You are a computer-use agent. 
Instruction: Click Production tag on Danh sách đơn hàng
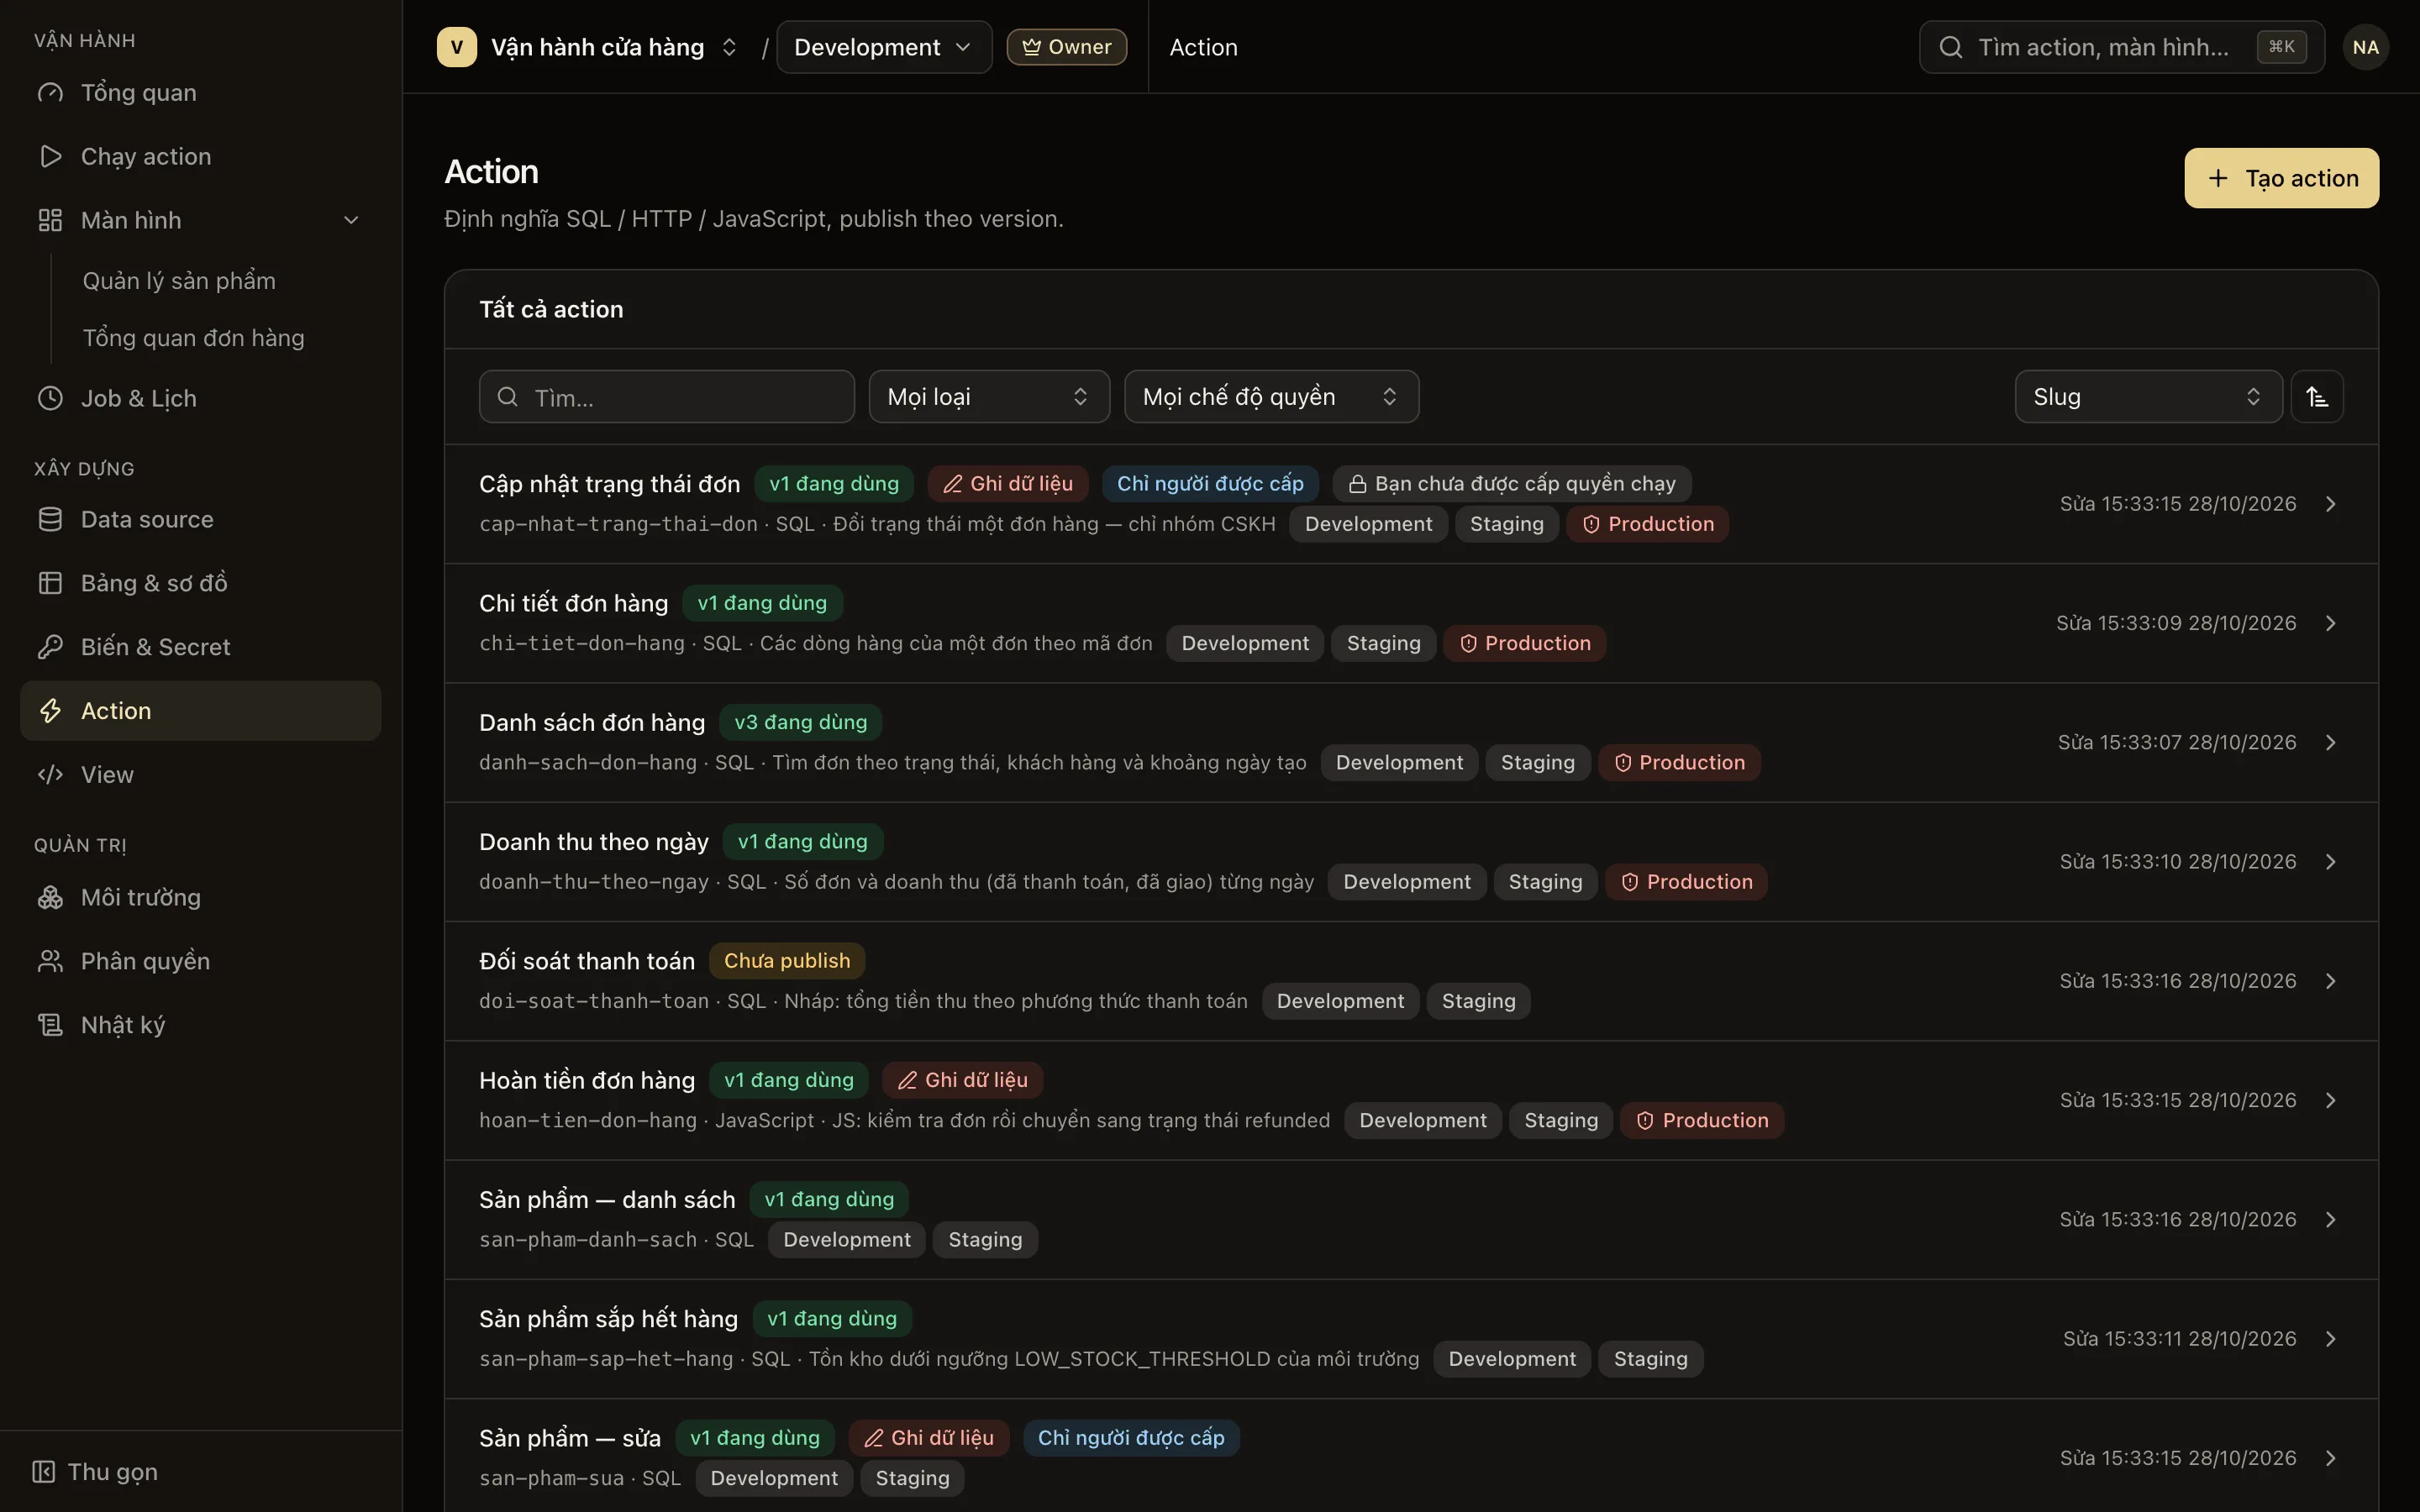1679,763
